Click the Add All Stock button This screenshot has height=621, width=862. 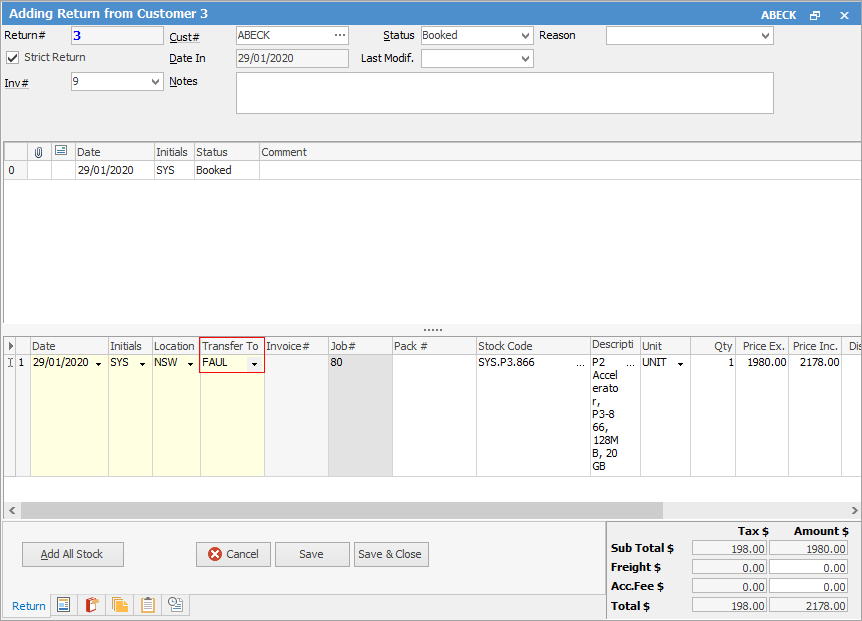tap(72, 554)
